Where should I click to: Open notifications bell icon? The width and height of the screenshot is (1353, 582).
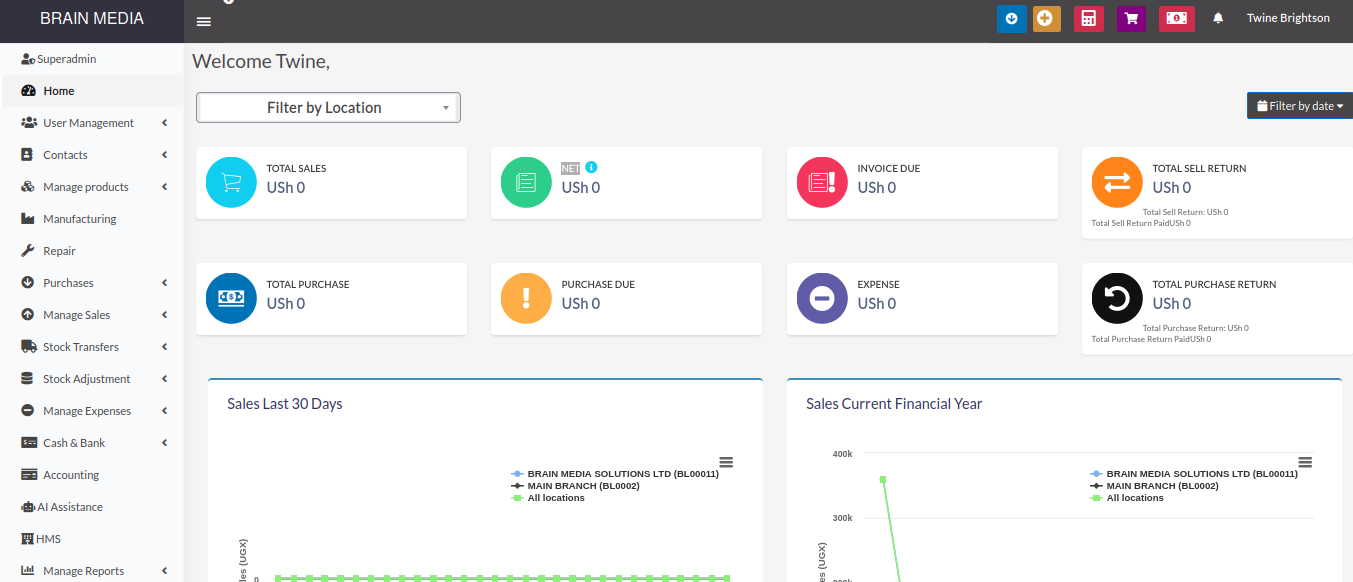click(x=1218, y=18)
